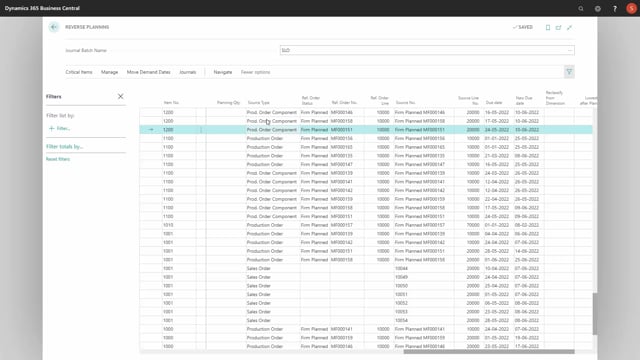This screenshot has width=640, height=360.
Task: Close the Filters pane
Action: click(x=120, y=96)
